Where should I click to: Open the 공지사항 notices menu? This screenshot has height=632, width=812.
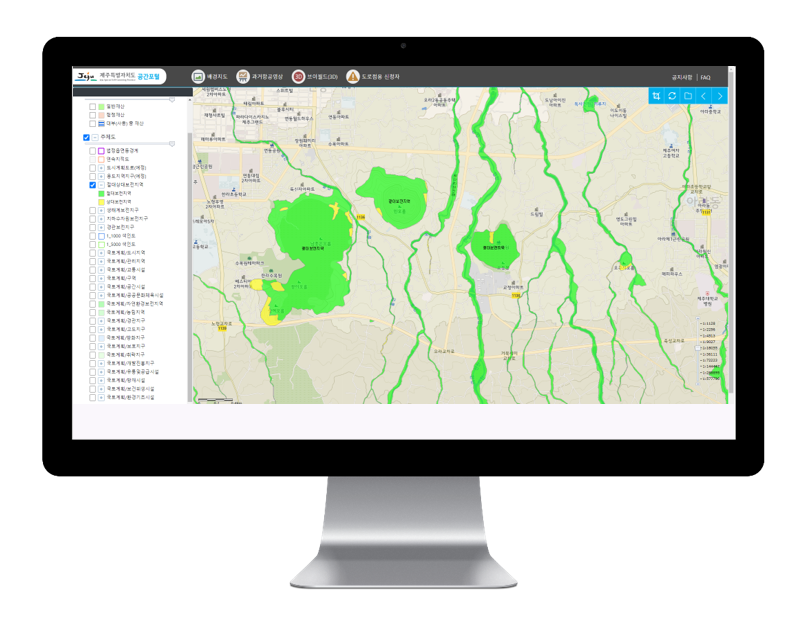pyautogui.click(x=681, y=77)
